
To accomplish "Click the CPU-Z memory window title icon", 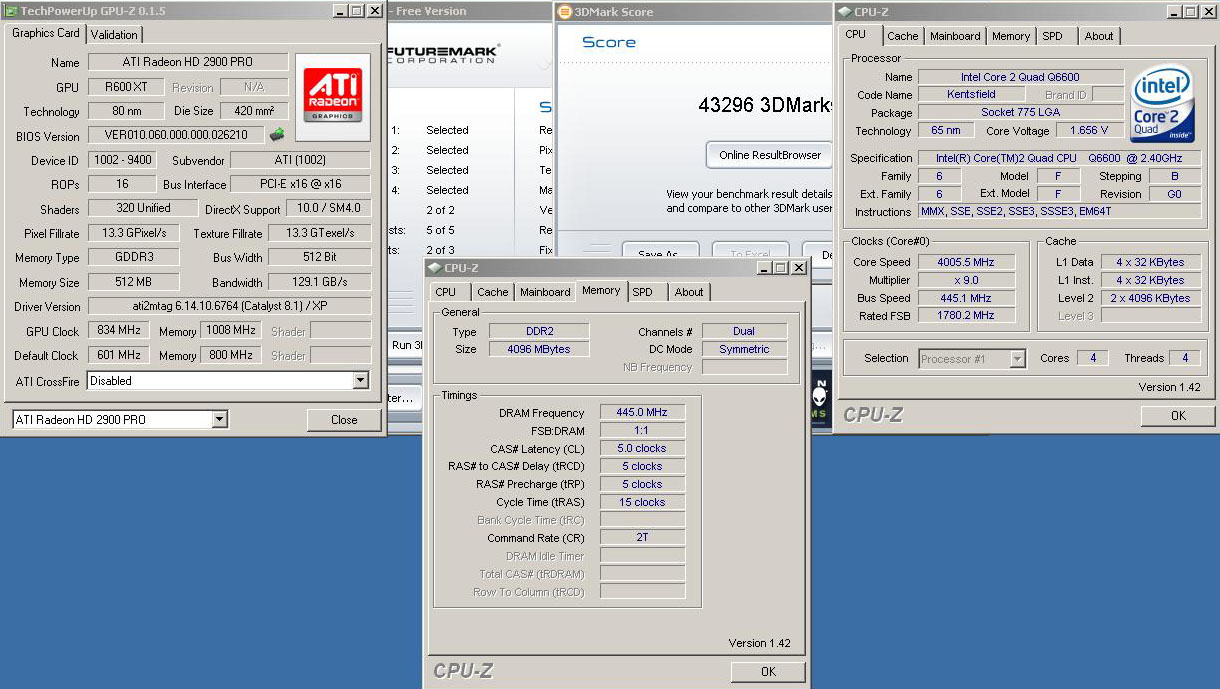I will (x=435, y=268).
